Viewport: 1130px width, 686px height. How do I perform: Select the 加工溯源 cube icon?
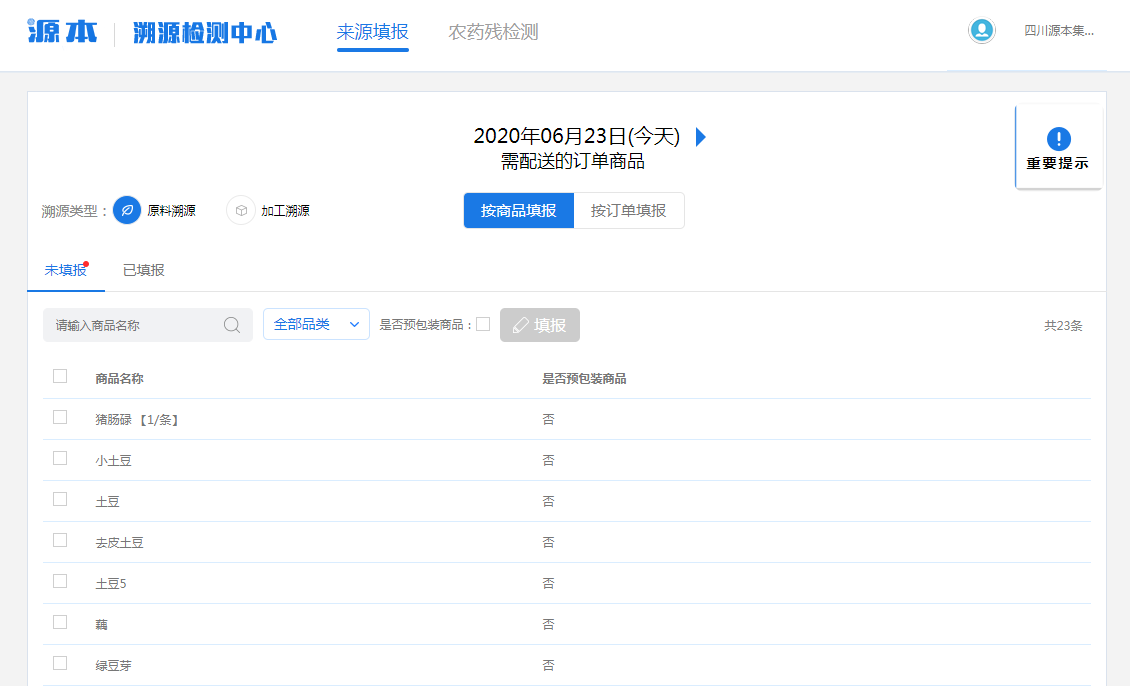click(x=240, y=210)
